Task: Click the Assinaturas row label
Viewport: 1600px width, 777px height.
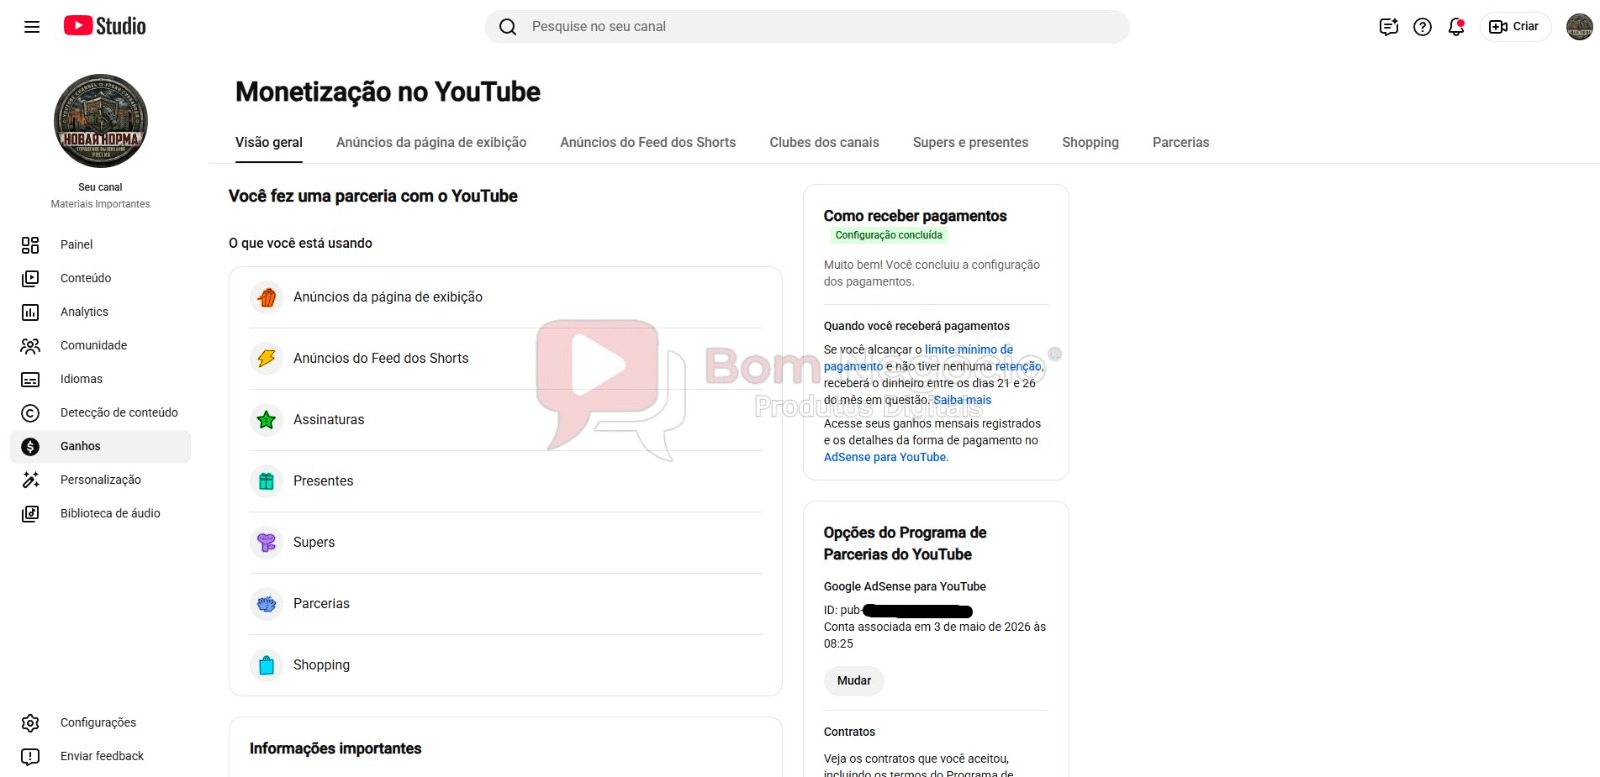Action: [329, 420]
